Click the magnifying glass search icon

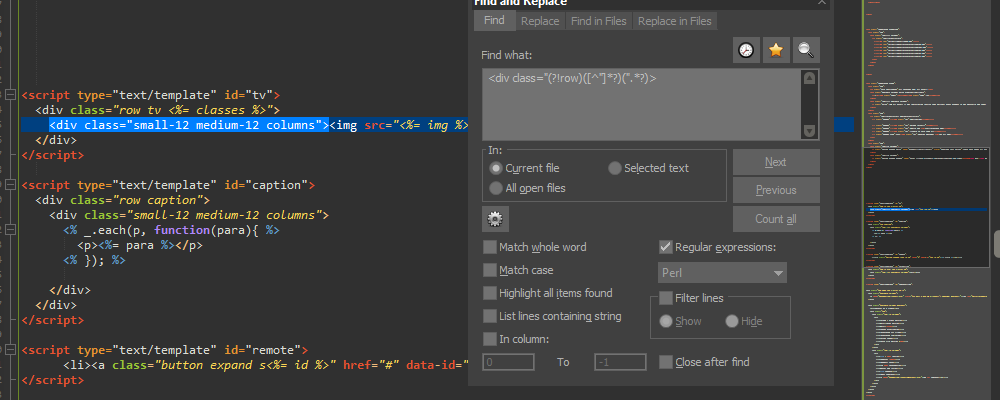click(x=806, y=50)
